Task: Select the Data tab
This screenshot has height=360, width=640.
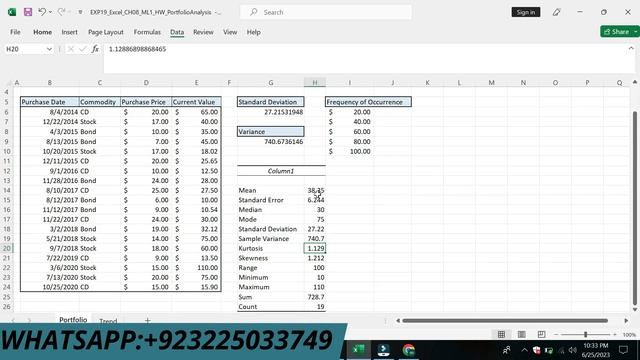Action: pos(177,32)
